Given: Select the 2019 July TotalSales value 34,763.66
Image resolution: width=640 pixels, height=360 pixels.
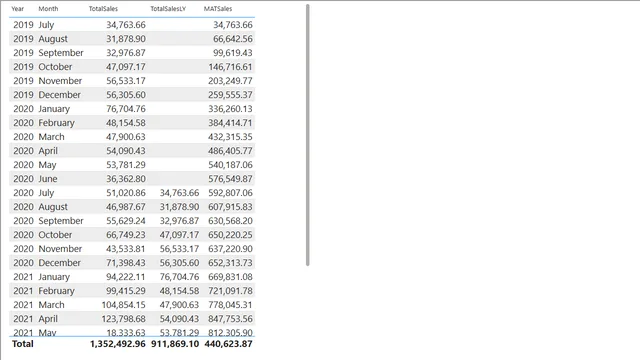Looking at the screenshot, I should point(126,25).
